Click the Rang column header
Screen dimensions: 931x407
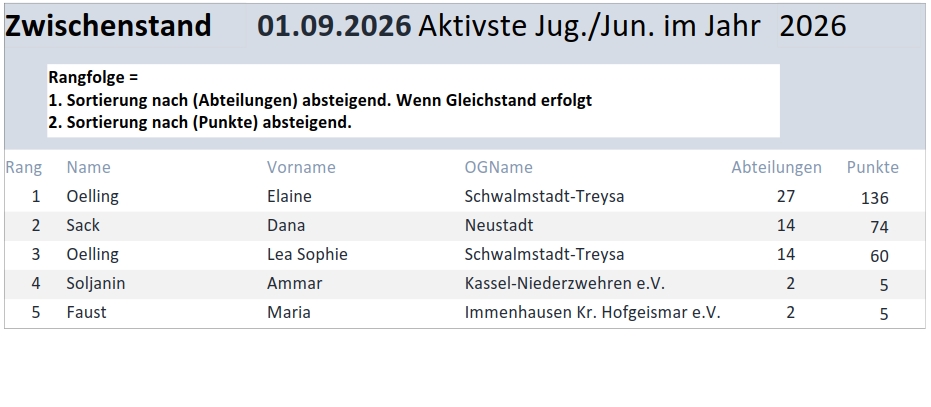(x=24, y=168)
